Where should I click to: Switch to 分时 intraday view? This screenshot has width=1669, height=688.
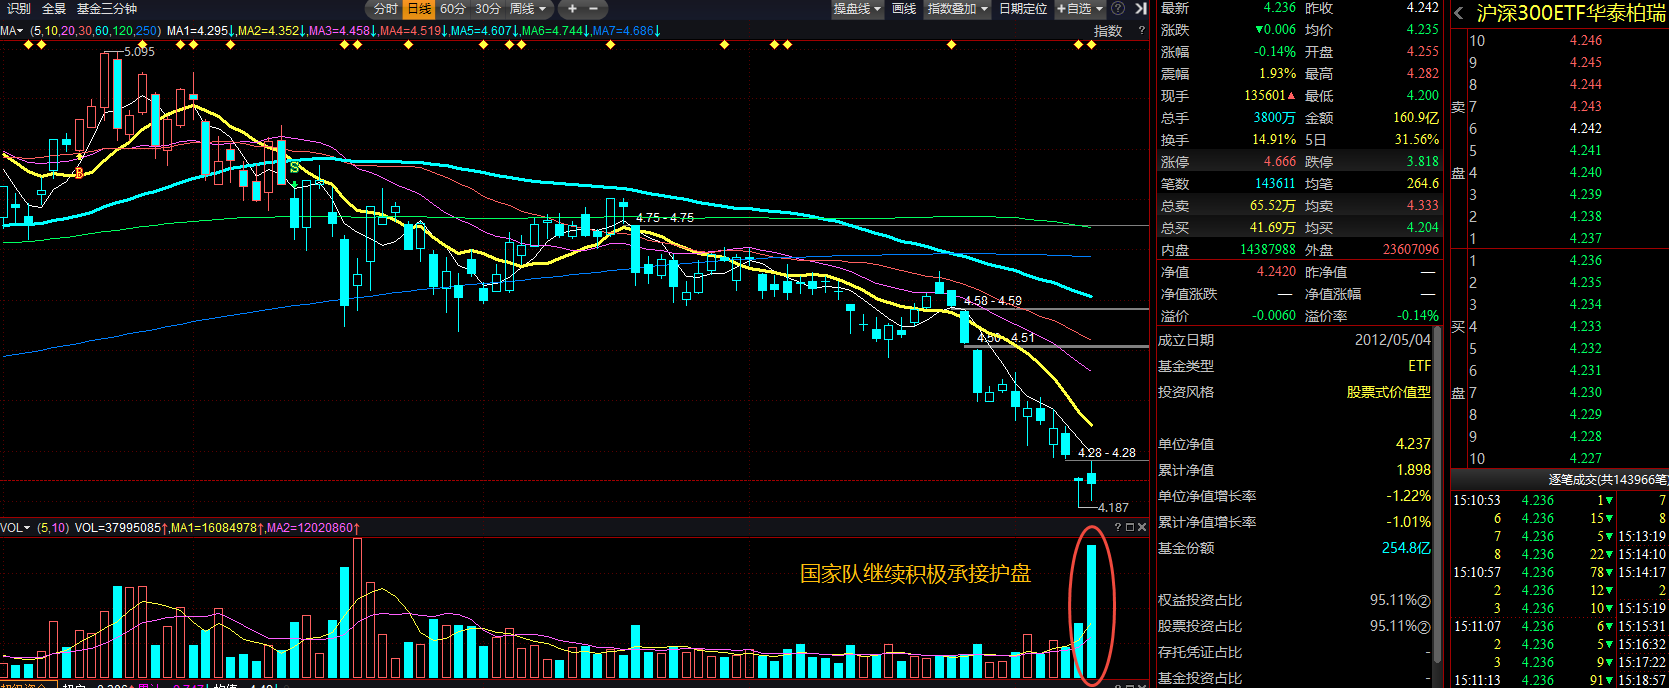(x=386, y=8)
